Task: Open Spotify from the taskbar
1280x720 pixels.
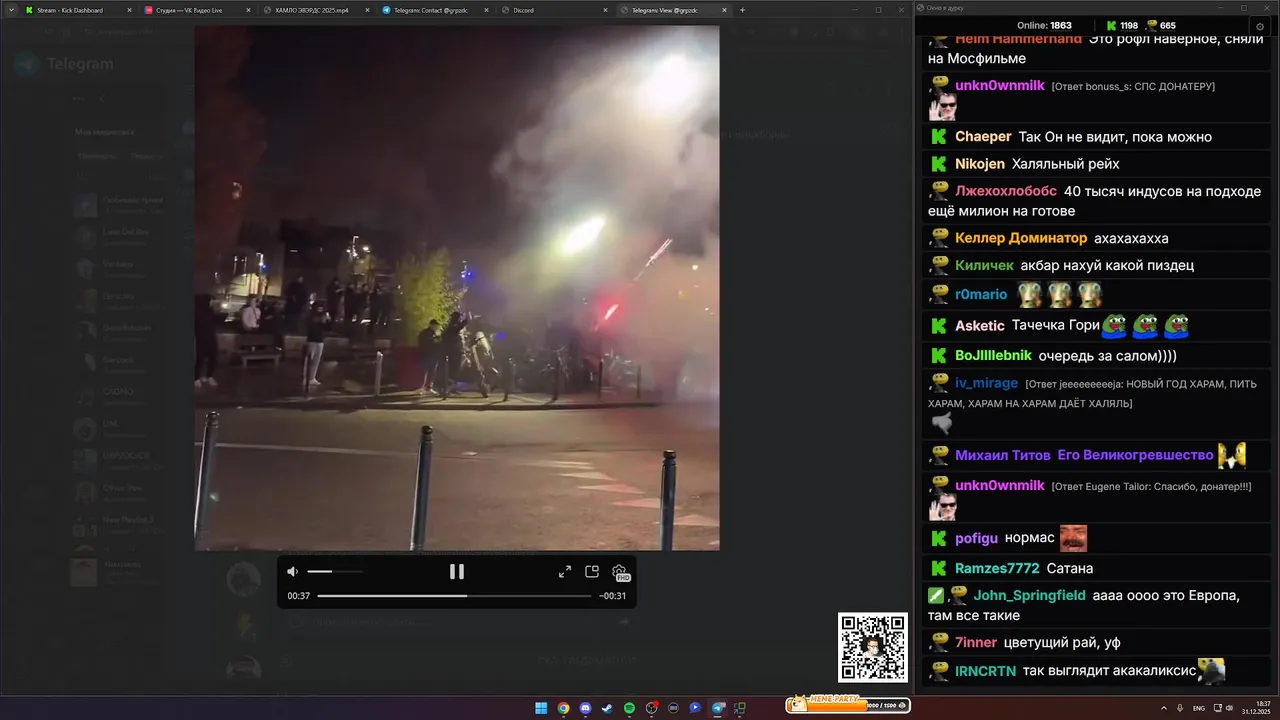Action: pos(629,708)
